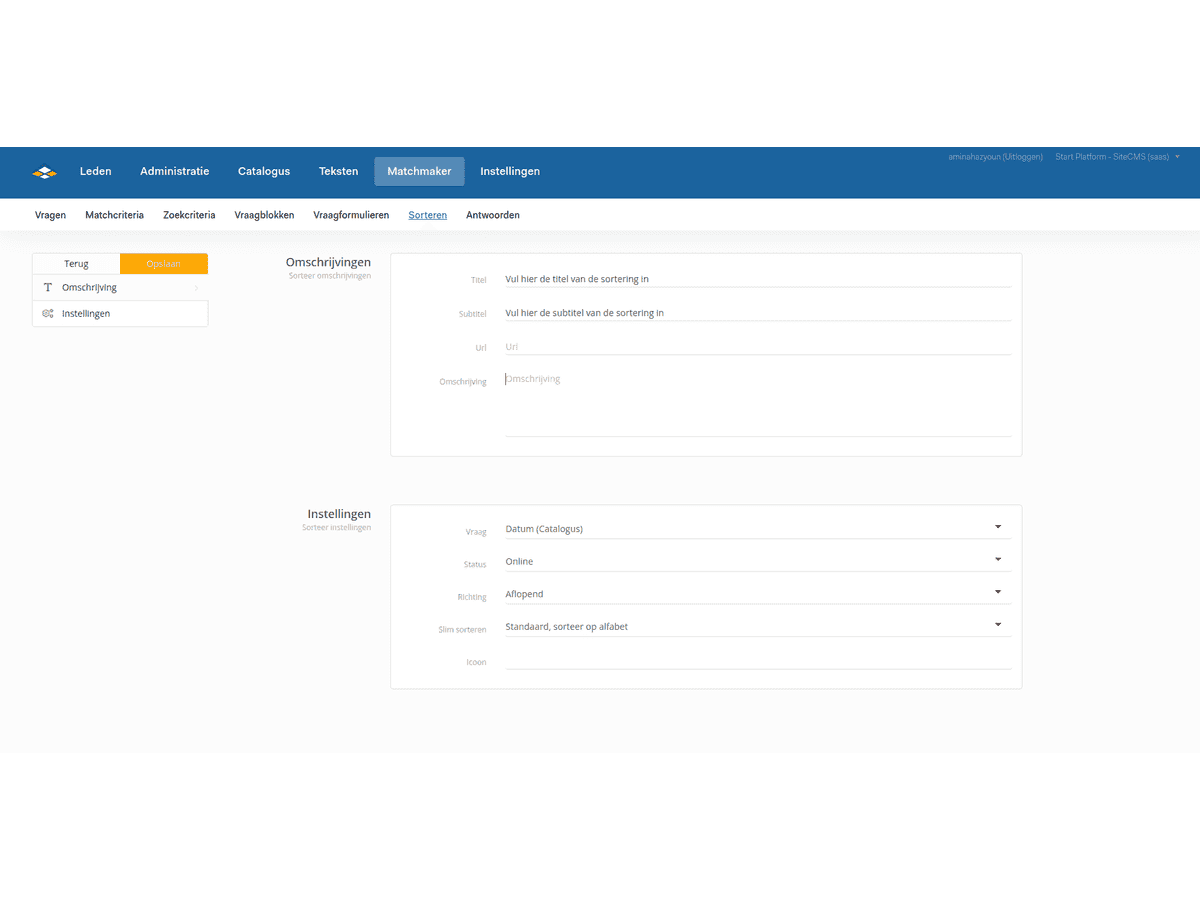1200x900 pixels.
Task: Select the Antwoorden tab
Action: tap(493, 215)
